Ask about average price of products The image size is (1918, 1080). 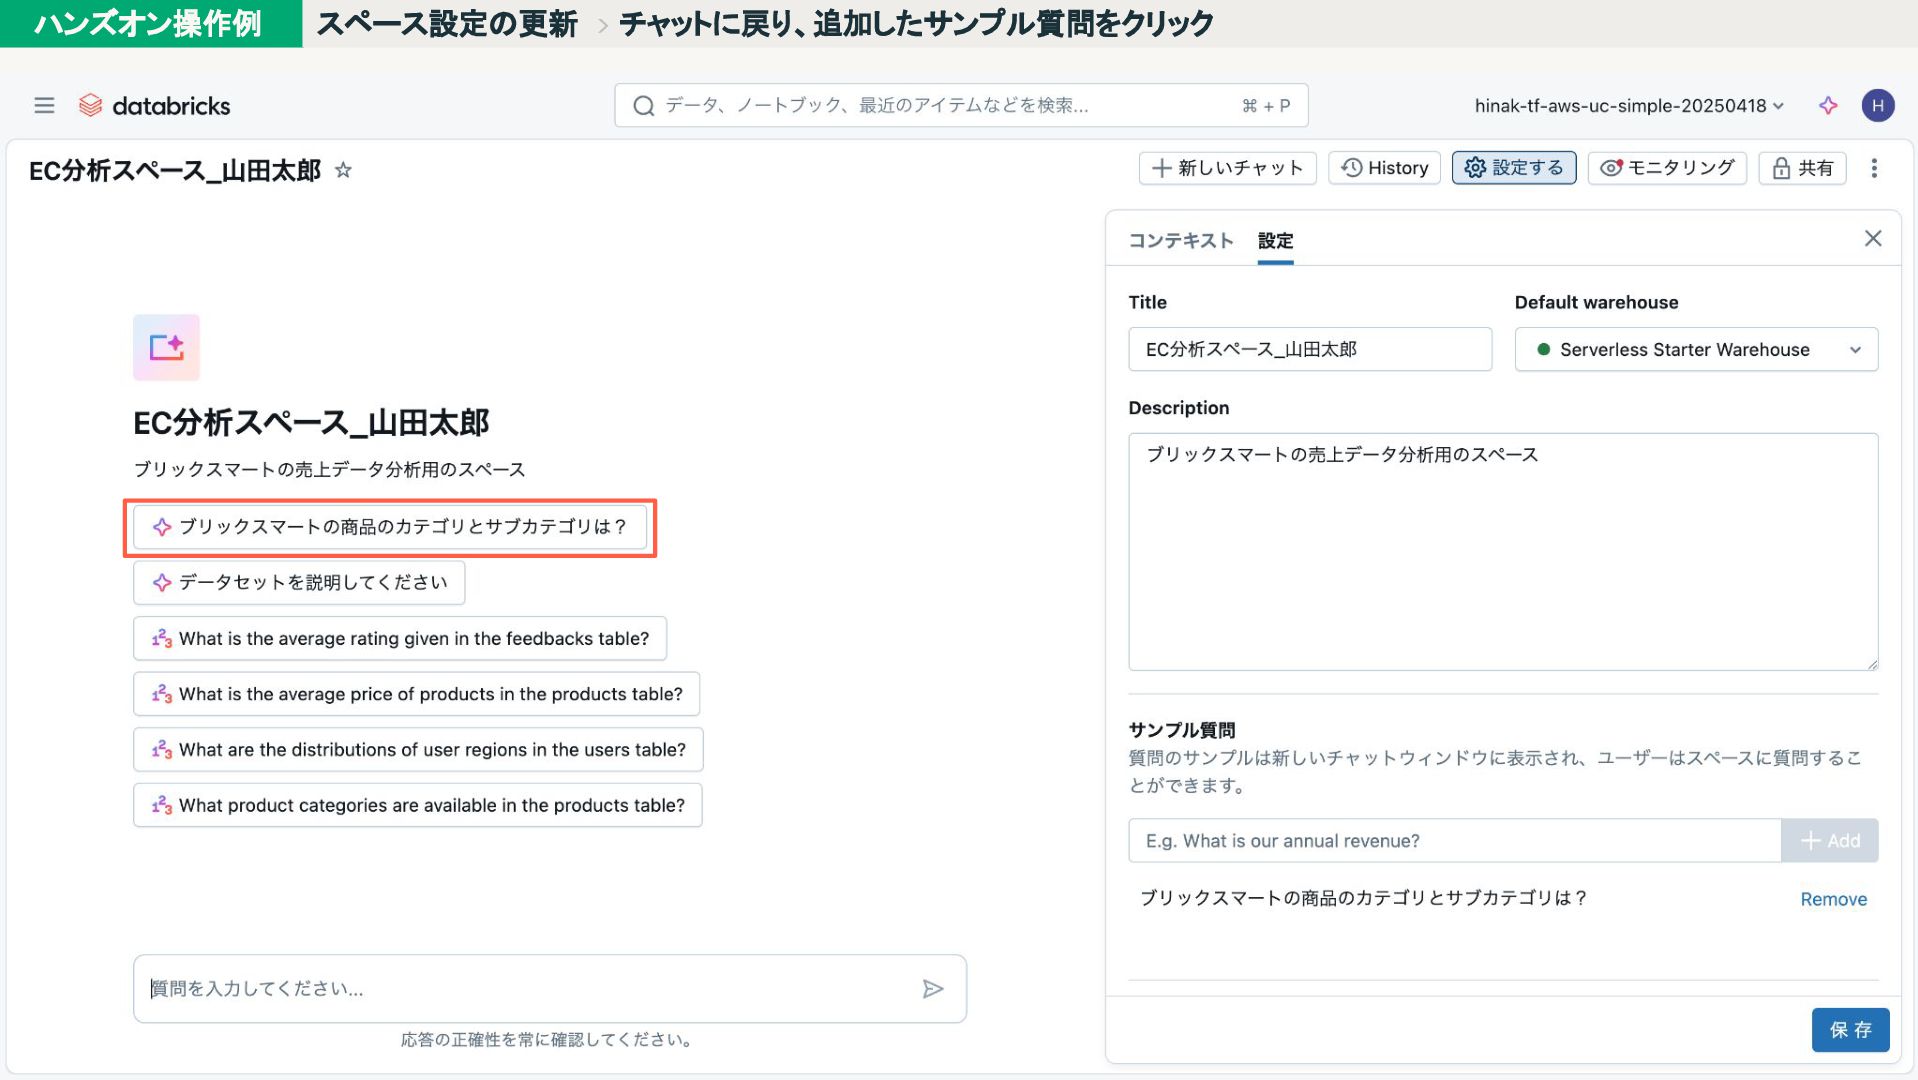pyautogui.click(x=416, y=694)
